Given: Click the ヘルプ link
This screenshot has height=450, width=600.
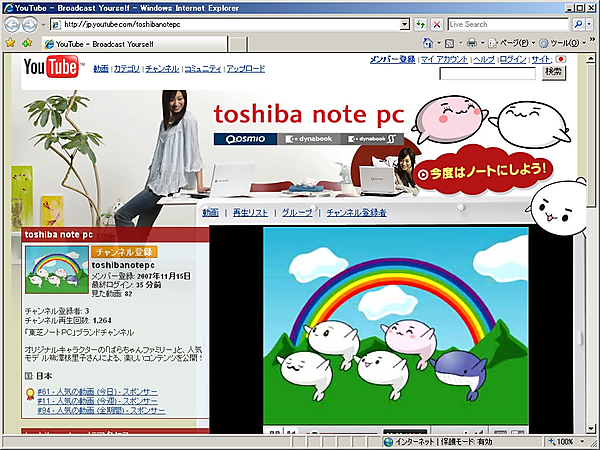Looking at the screenshot, I should pos(484,59).
